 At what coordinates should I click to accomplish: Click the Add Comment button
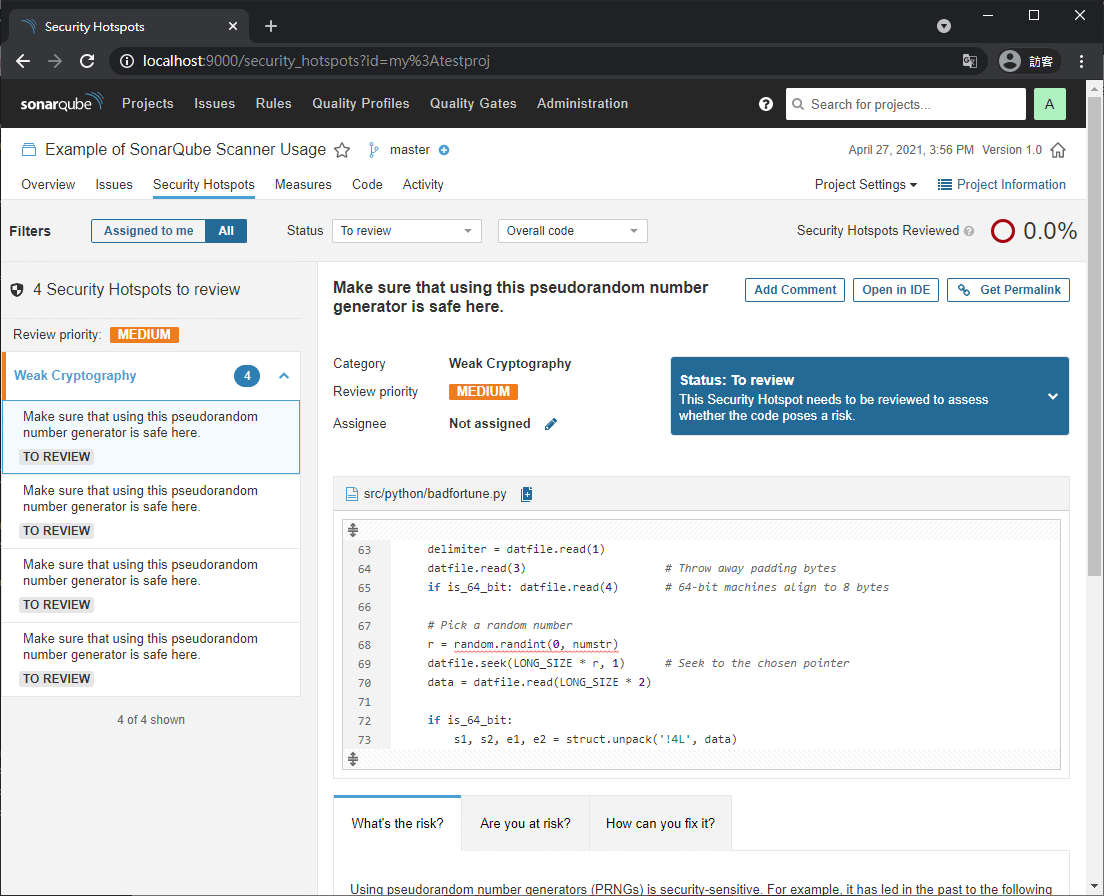point(795,290)
